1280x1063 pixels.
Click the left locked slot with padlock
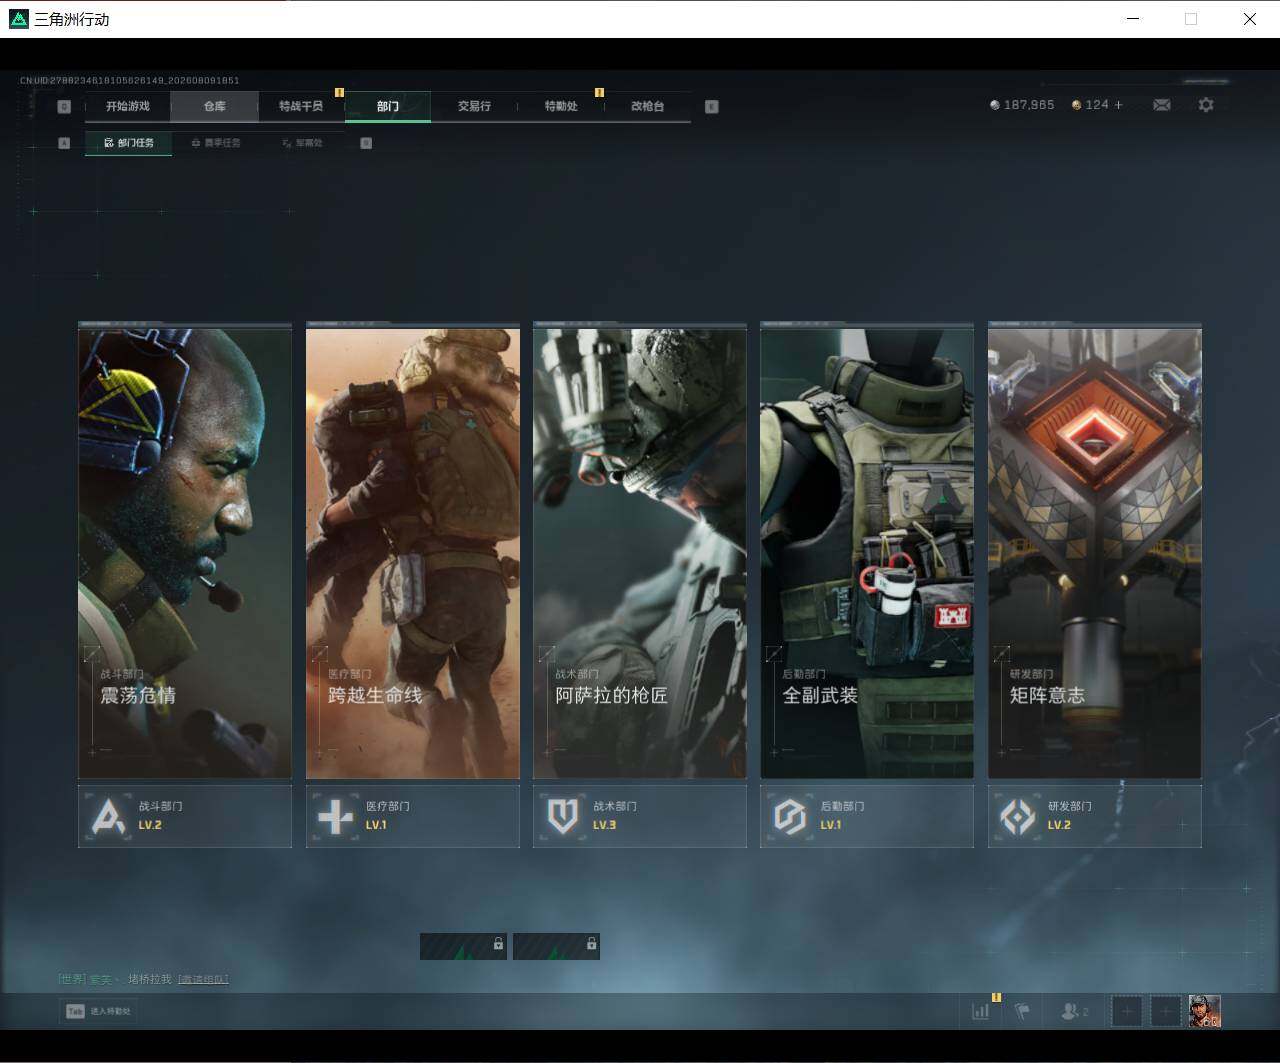coord(463,946)
